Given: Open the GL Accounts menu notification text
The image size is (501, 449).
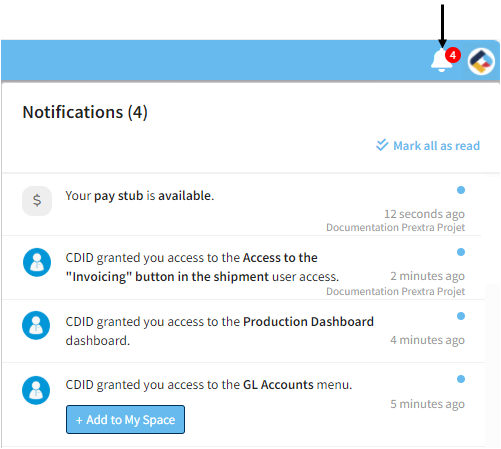Looking at the screenshot, I should pyautogui.click(x=209, y=385).
